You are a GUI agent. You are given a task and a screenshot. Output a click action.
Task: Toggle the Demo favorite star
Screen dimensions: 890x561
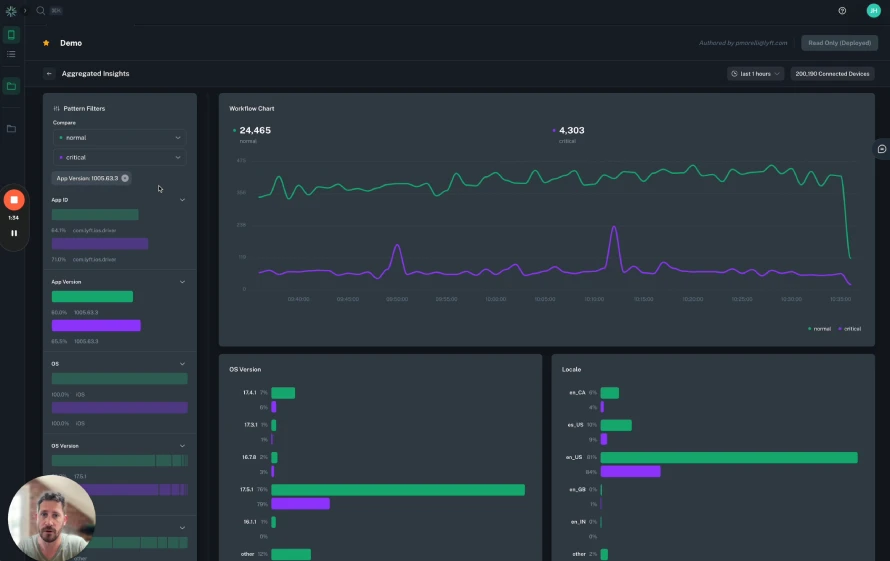tap(46, 43)
